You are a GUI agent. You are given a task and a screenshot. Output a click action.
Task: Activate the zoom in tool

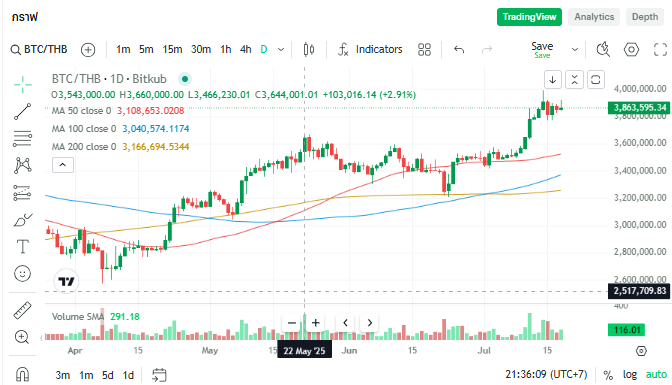22,337
